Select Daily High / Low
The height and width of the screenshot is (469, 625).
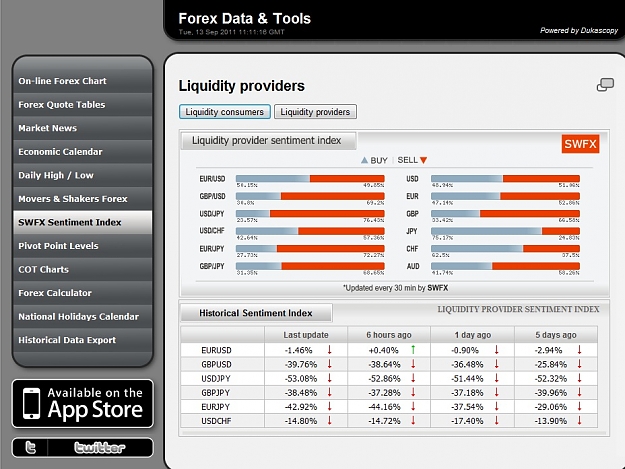coord(83,175)
